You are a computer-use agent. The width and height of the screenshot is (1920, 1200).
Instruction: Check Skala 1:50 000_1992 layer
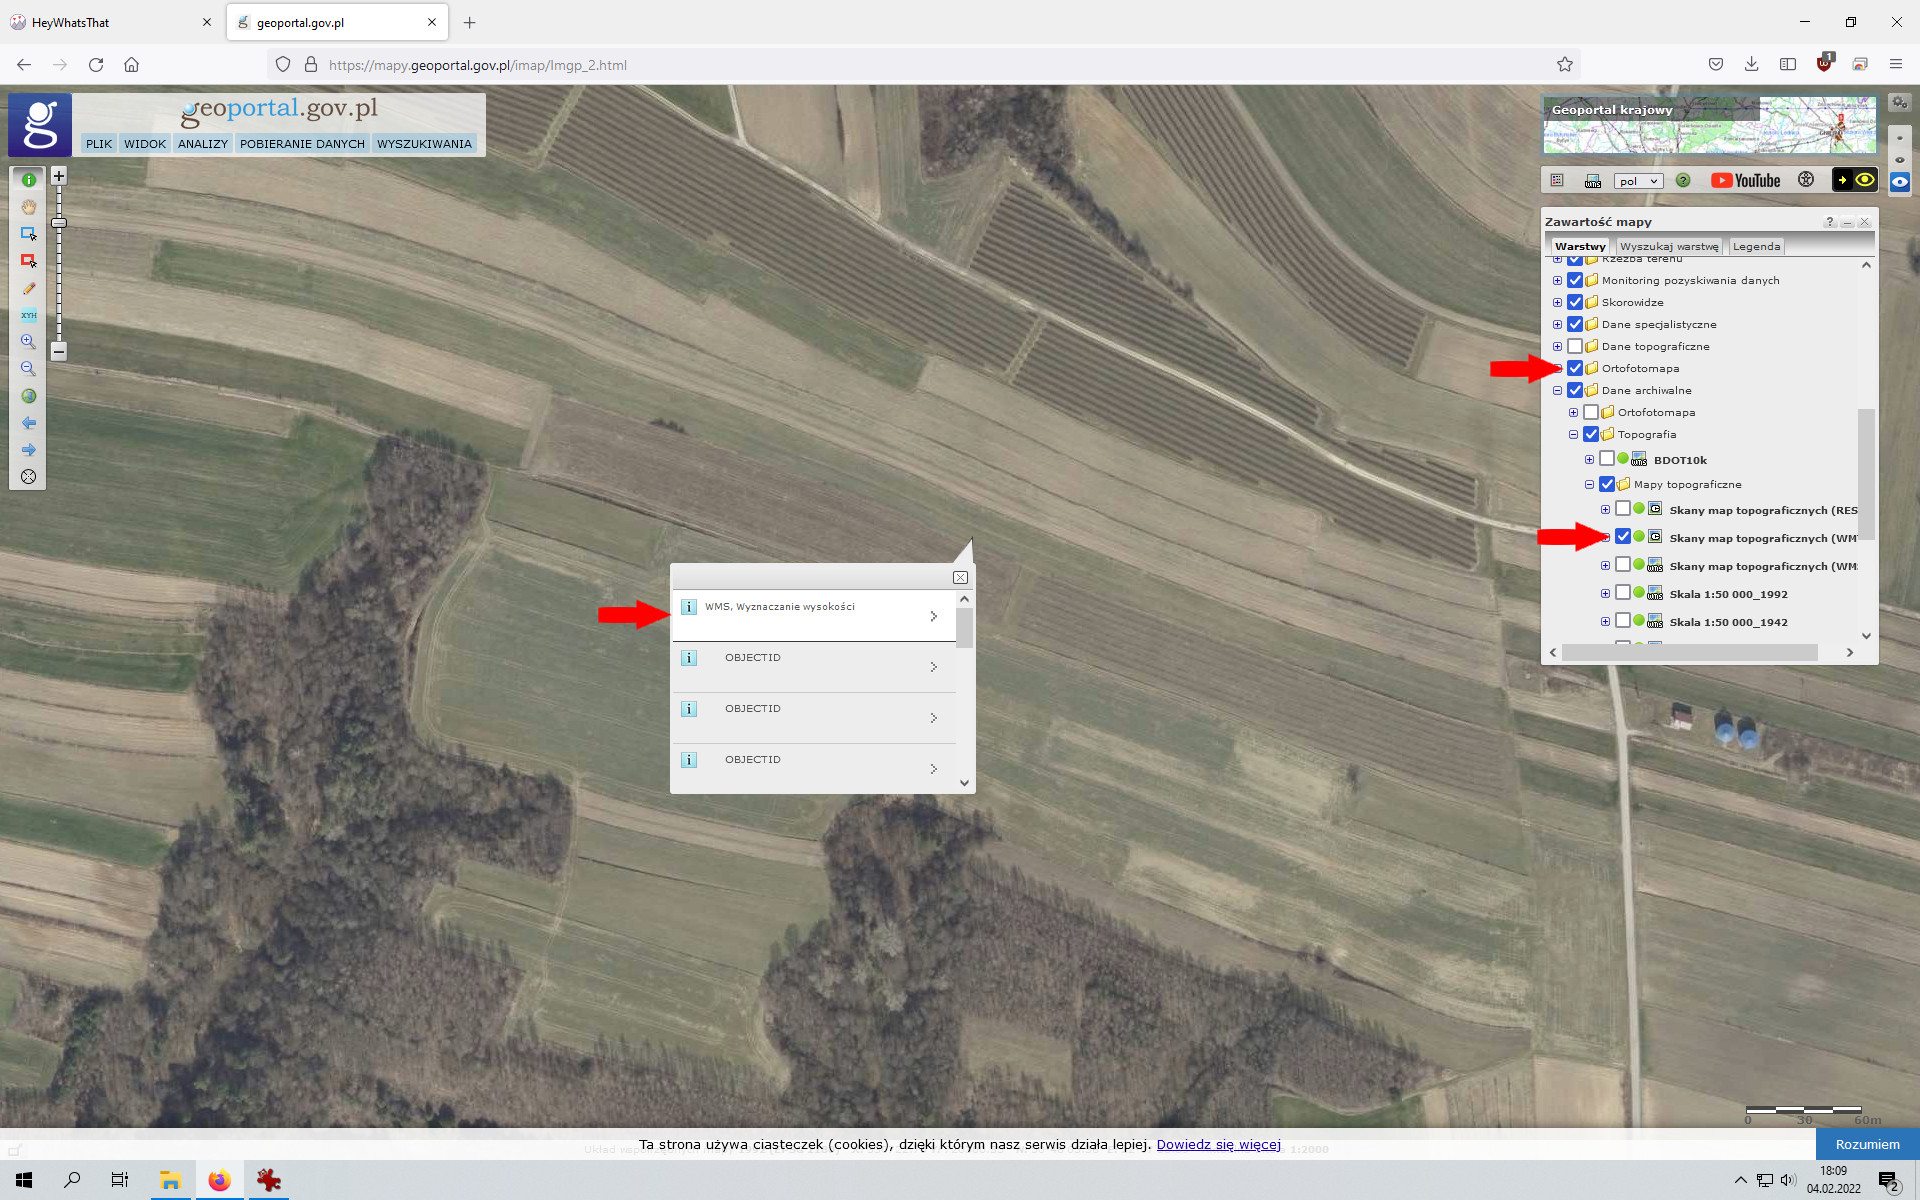click(1623, 593)
